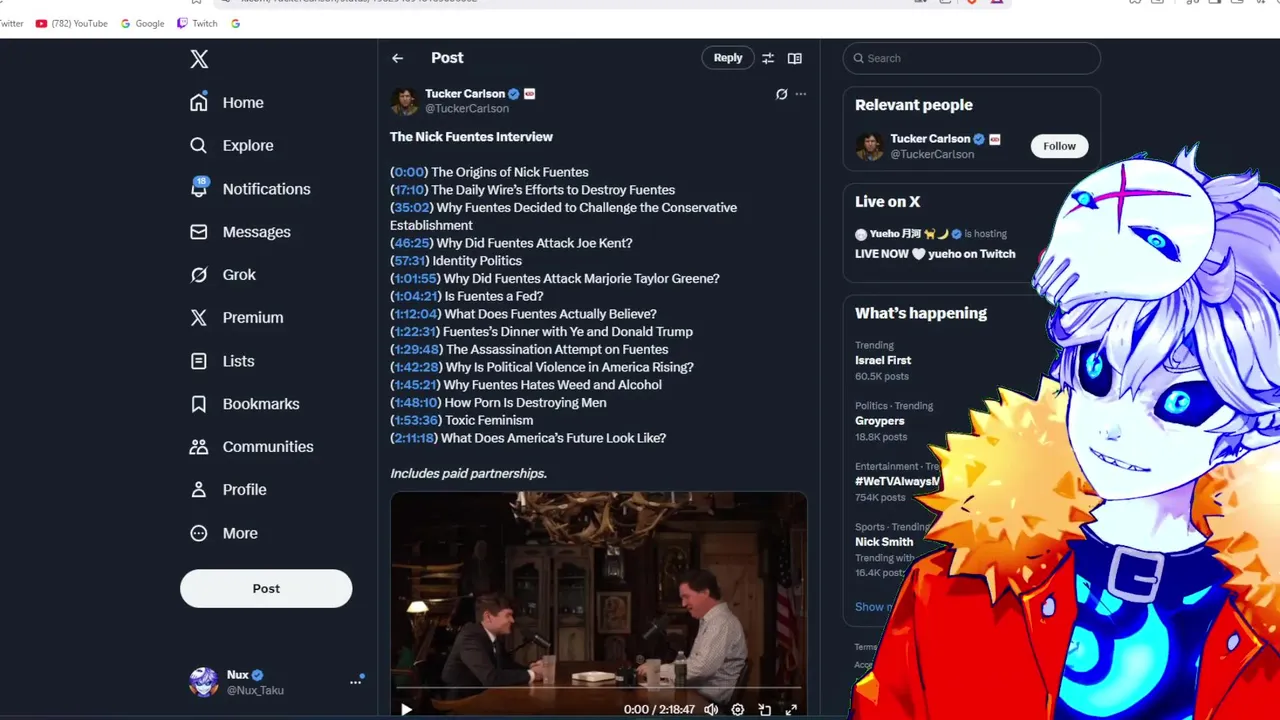
Task: Click Grok explain icon on the post
Action: tap(782, 94)
